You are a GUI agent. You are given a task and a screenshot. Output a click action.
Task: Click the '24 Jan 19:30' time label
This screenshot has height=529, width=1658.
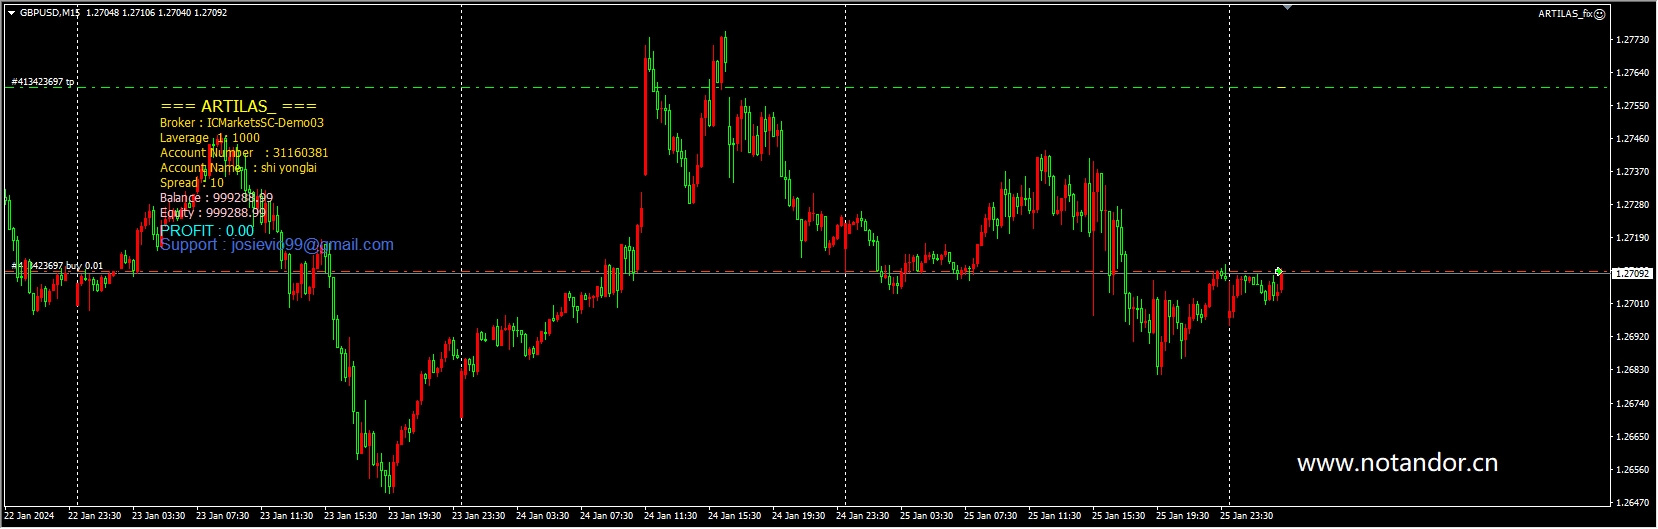click(798, 517)
